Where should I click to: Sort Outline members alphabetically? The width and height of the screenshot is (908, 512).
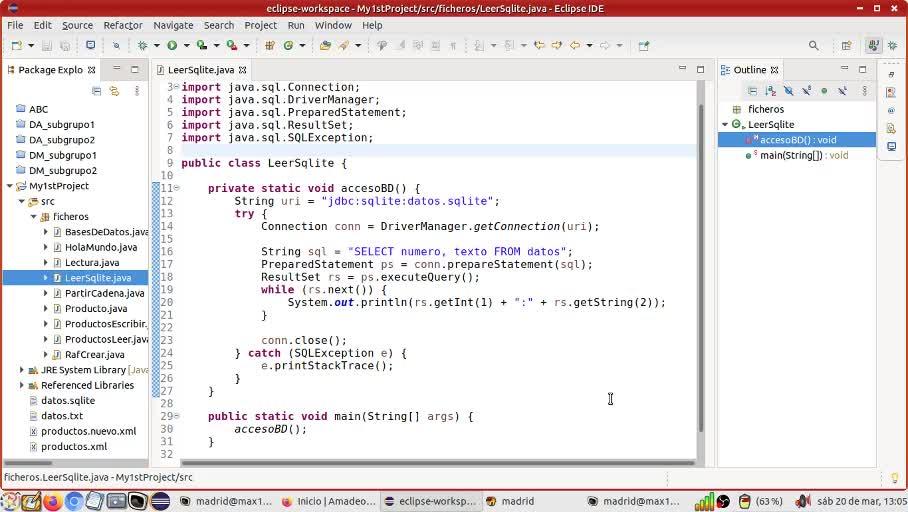point(770,90)
